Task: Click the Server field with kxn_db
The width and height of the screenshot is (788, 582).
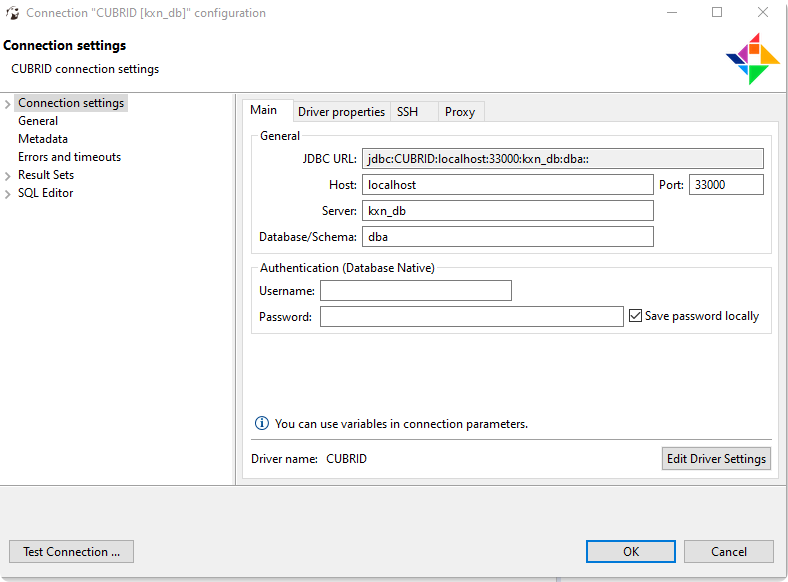Action: coord(508,211)
